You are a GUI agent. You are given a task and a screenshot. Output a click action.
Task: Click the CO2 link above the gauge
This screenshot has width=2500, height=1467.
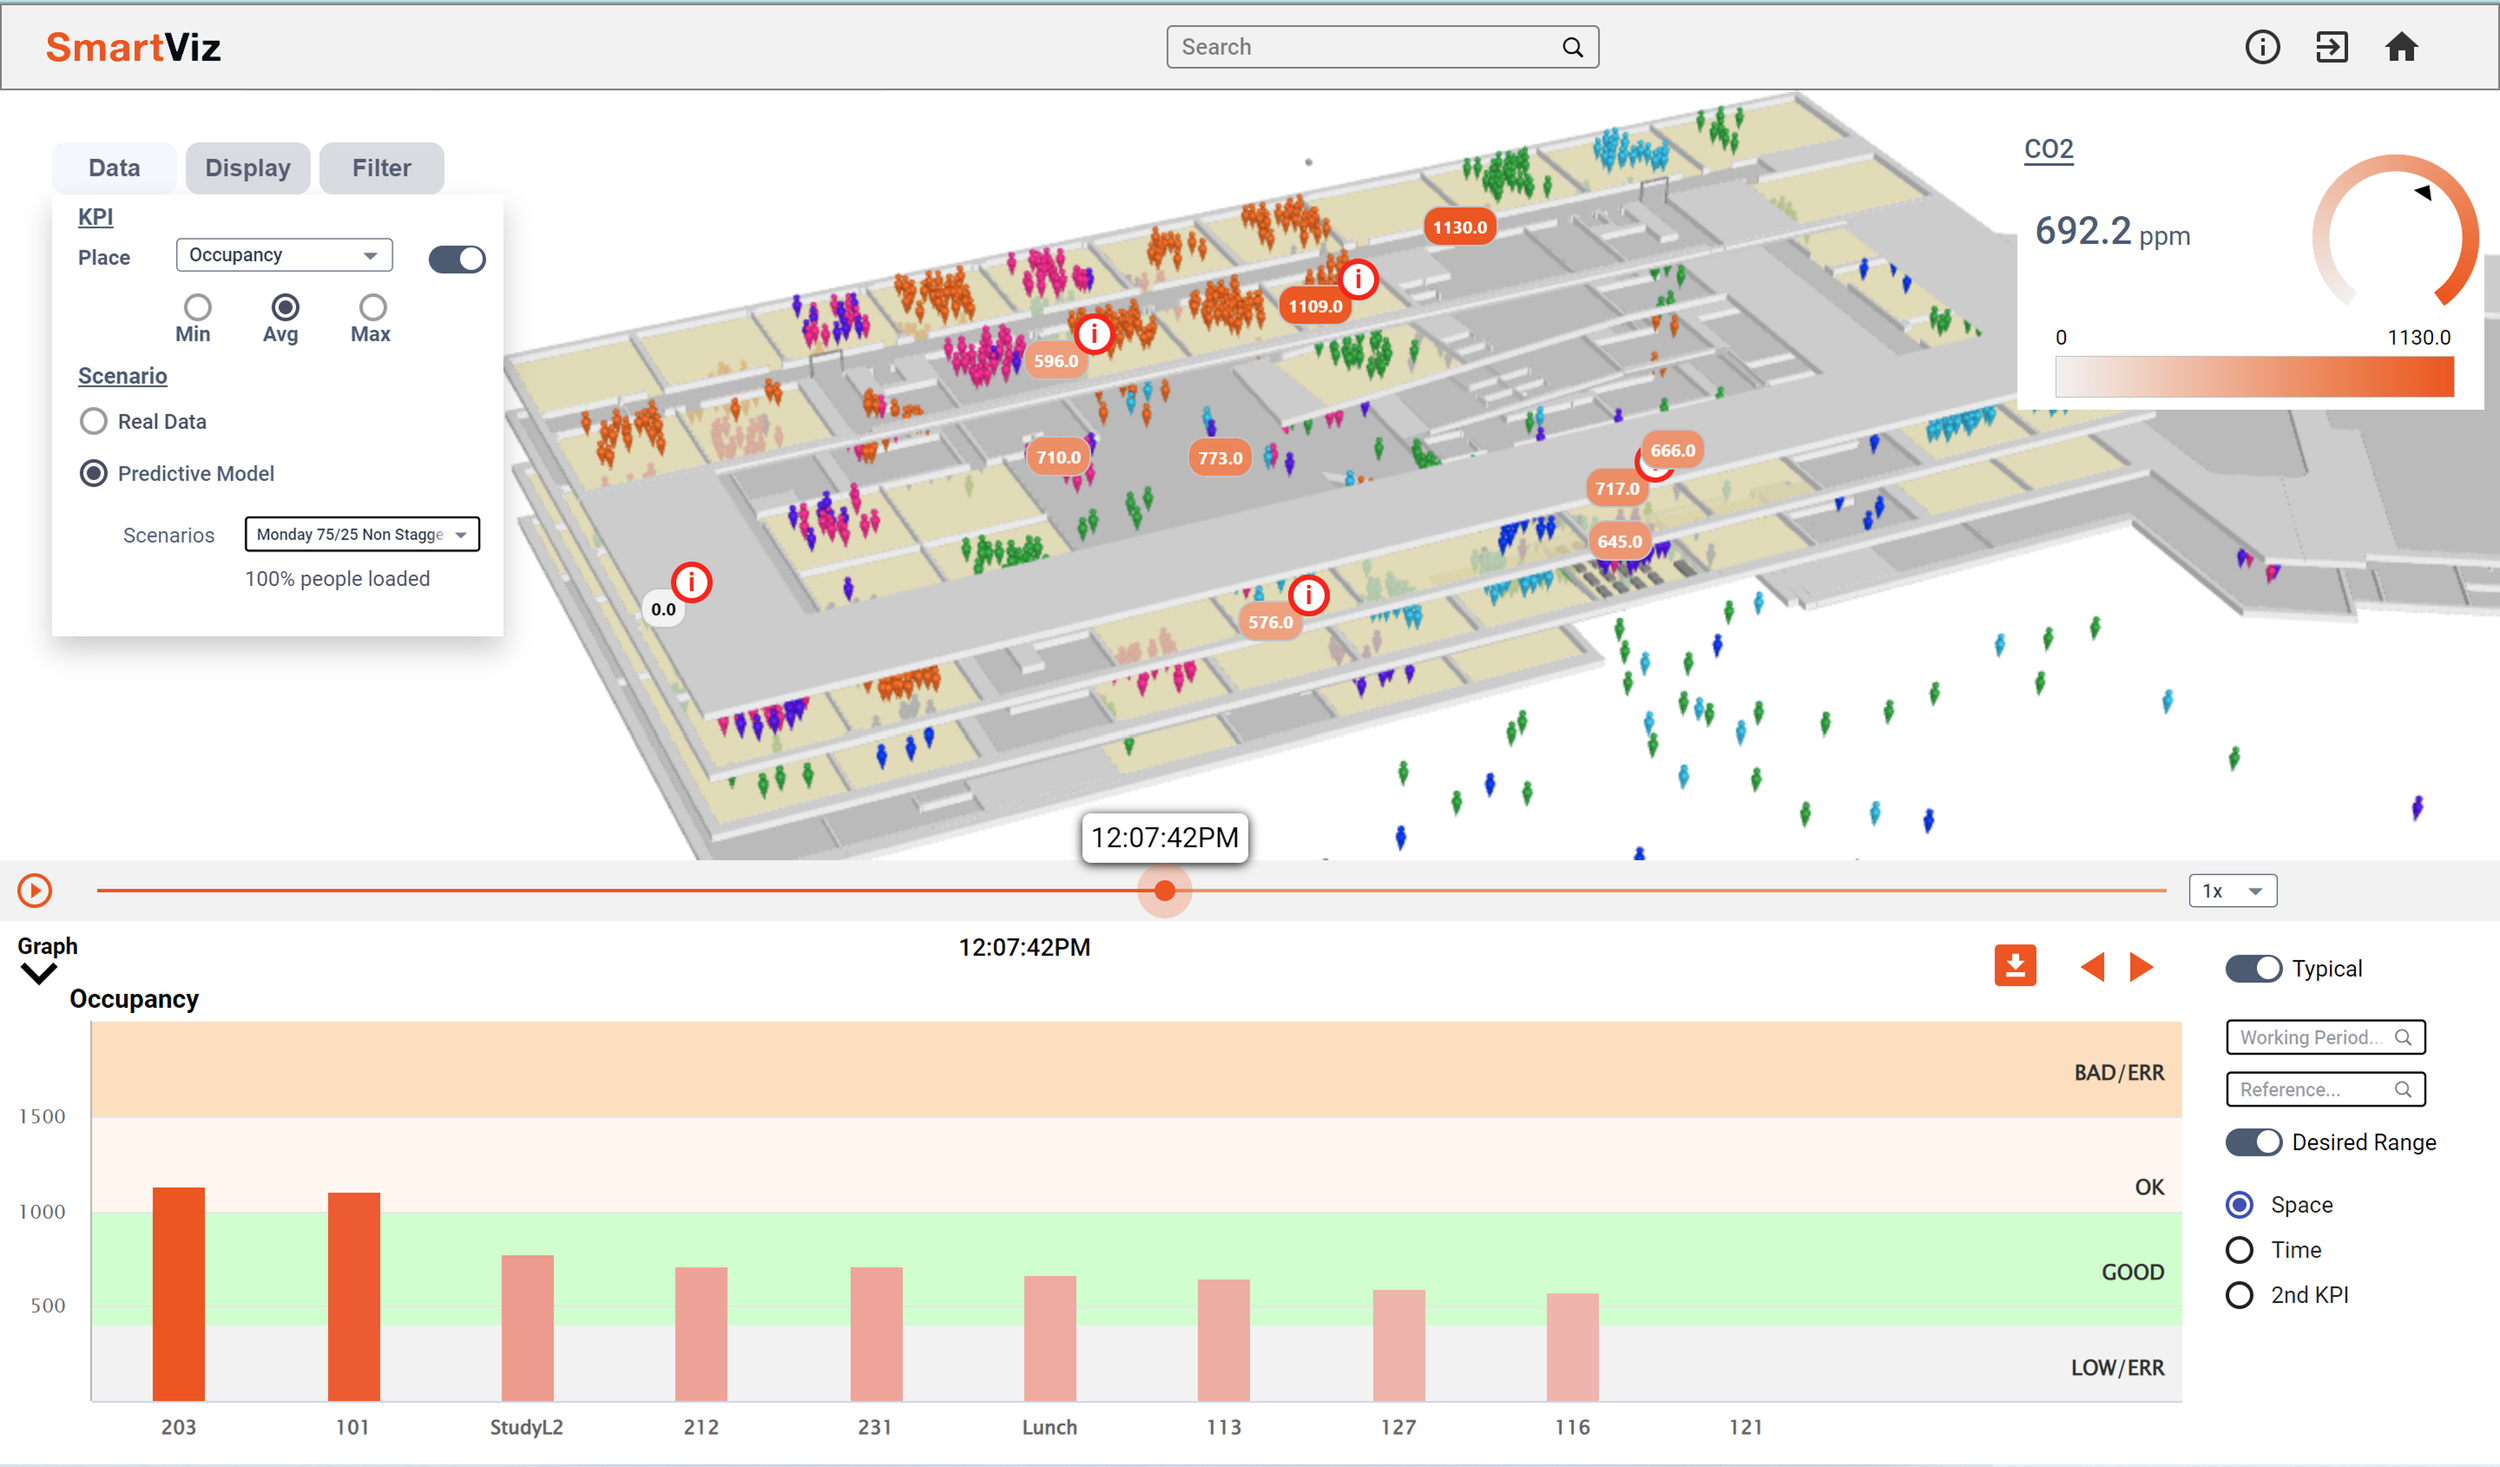tap(2047, 148)
